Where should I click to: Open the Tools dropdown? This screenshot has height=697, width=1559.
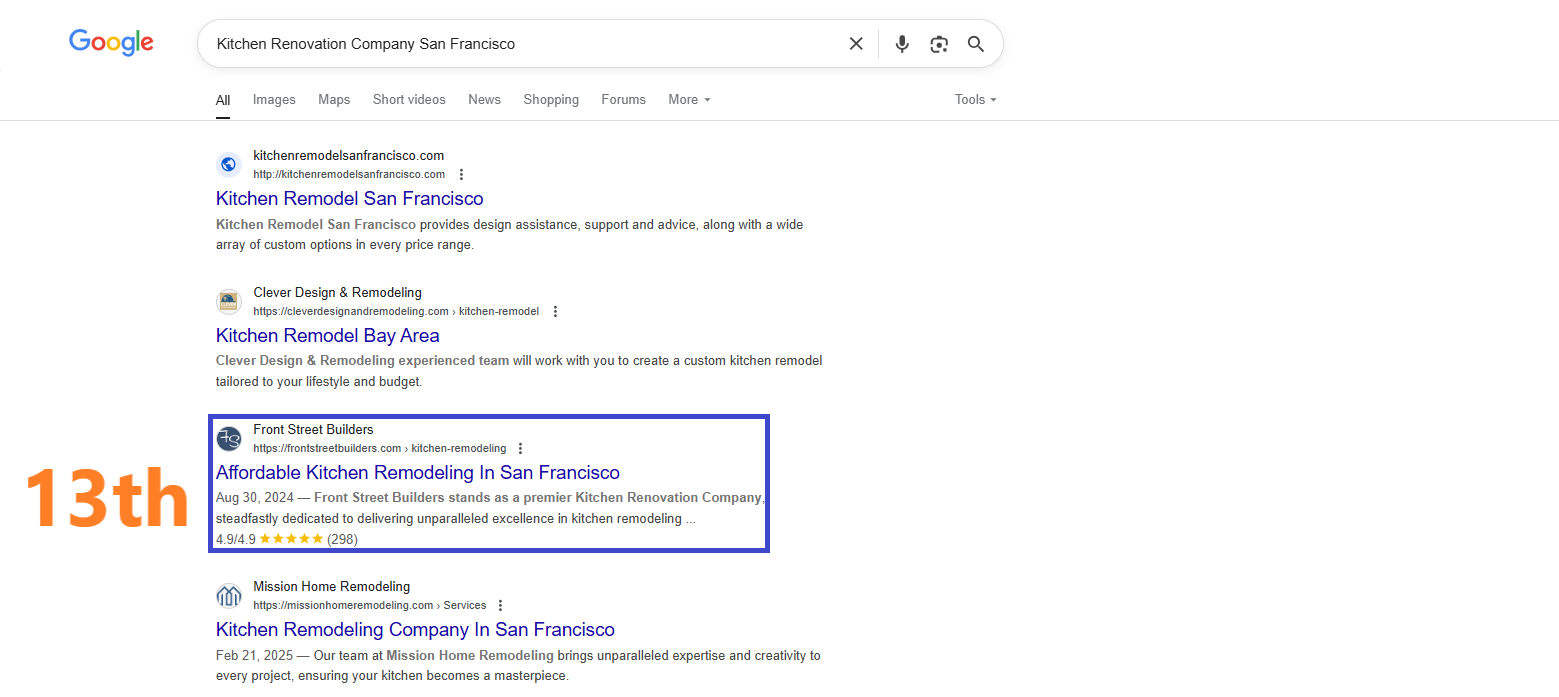[975, 99]
